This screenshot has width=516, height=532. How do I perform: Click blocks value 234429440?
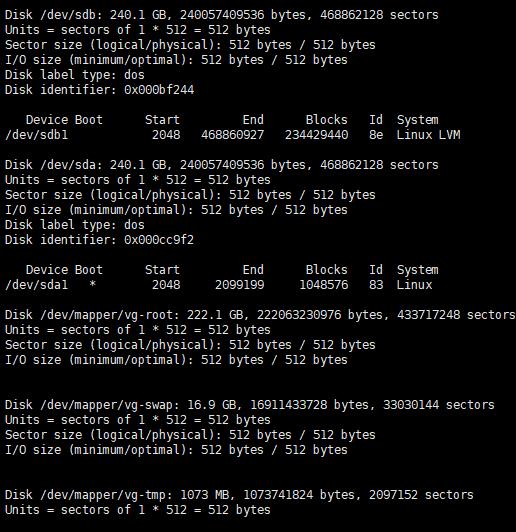(316, 135)
